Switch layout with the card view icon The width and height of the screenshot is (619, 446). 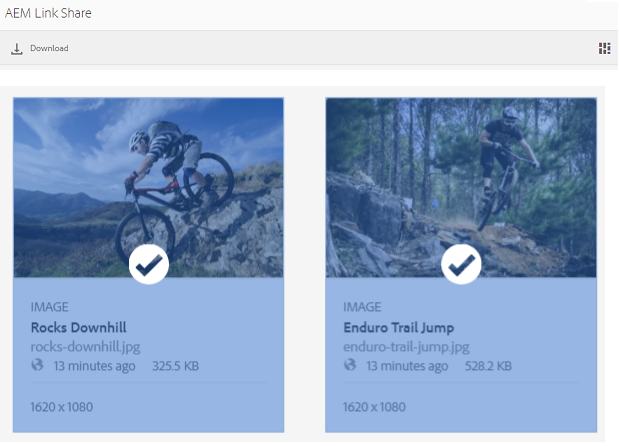click(x=604, y=49)
